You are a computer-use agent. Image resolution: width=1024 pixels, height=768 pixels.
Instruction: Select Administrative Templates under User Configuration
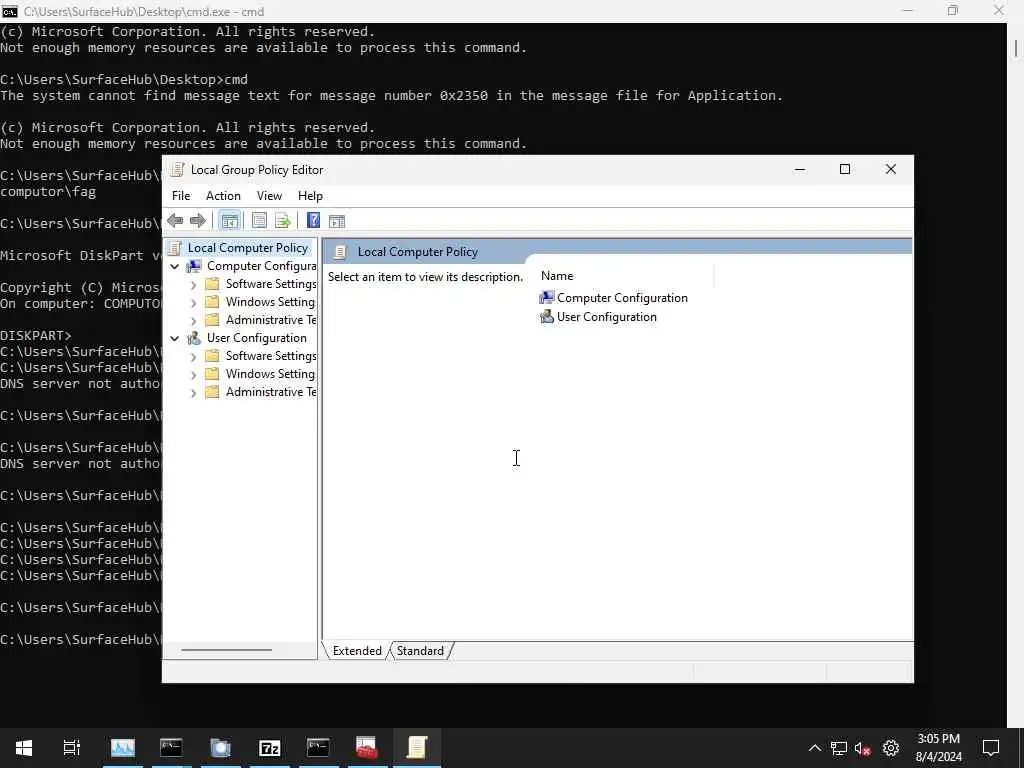pos(271,392)
